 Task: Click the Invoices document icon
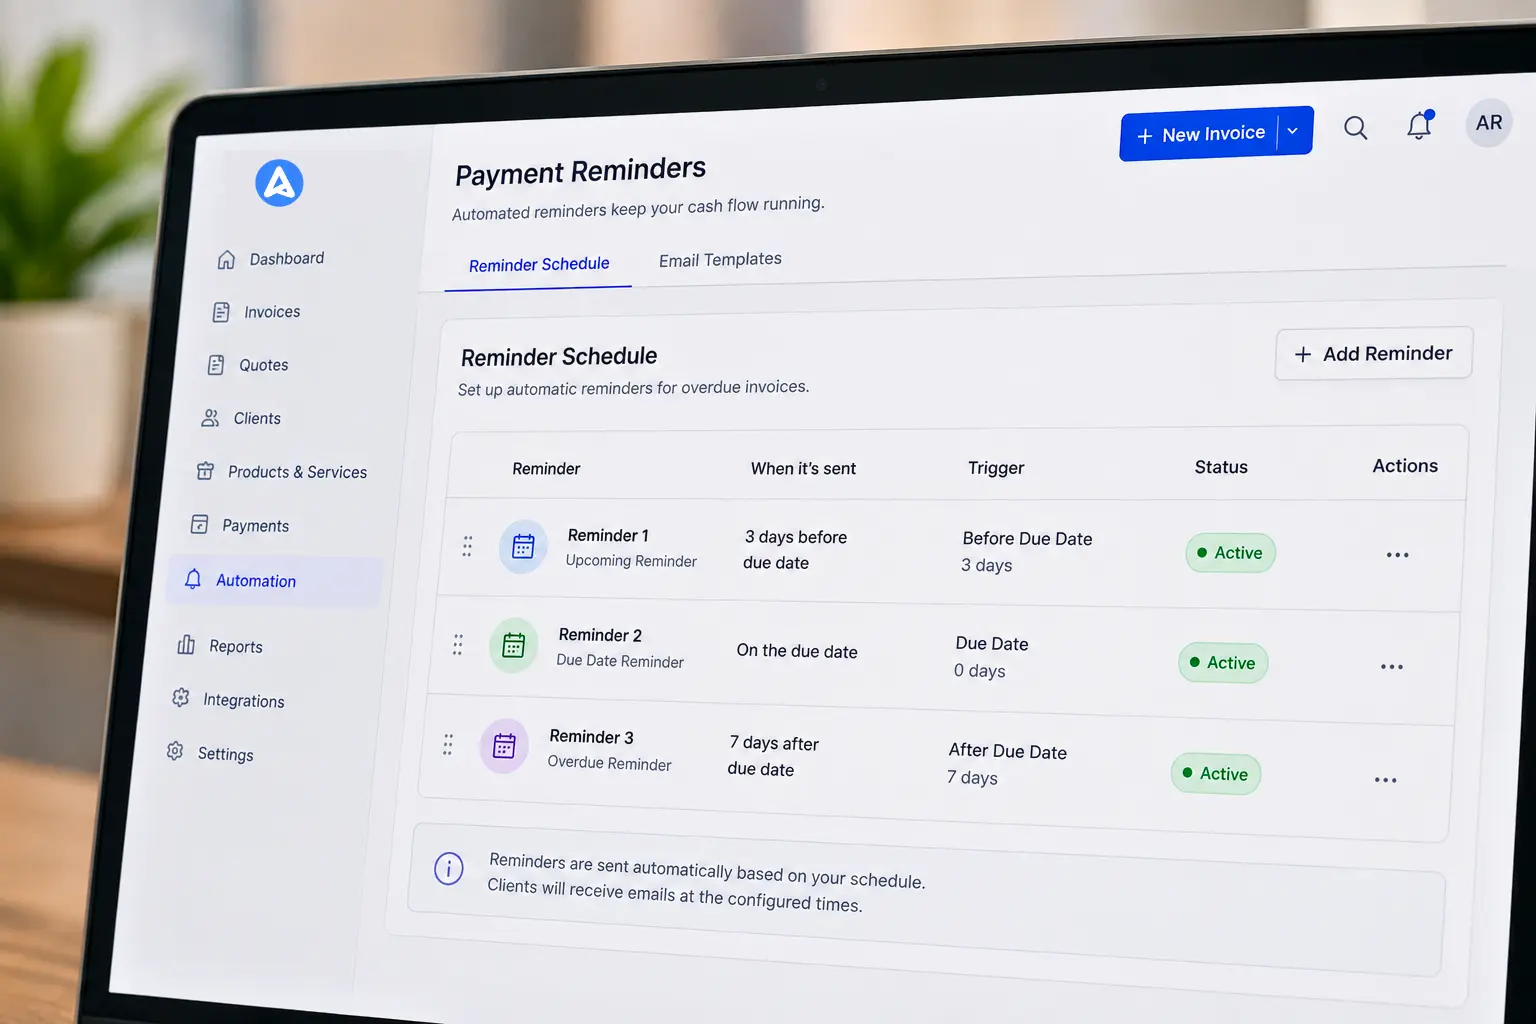221,312
